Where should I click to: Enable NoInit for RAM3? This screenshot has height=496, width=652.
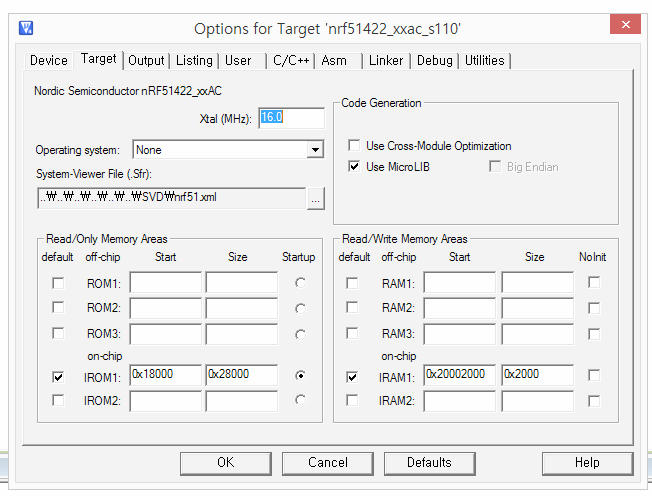coord(594,334)
